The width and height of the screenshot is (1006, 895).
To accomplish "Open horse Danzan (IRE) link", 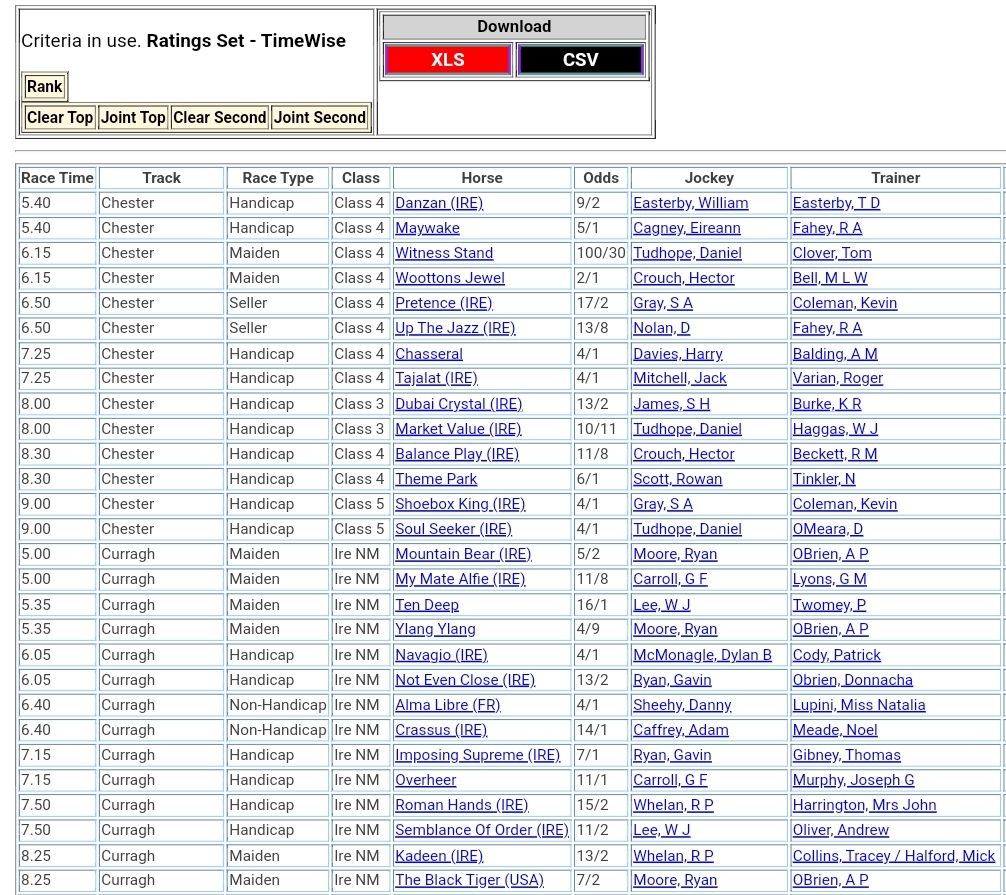I will 439,203.
